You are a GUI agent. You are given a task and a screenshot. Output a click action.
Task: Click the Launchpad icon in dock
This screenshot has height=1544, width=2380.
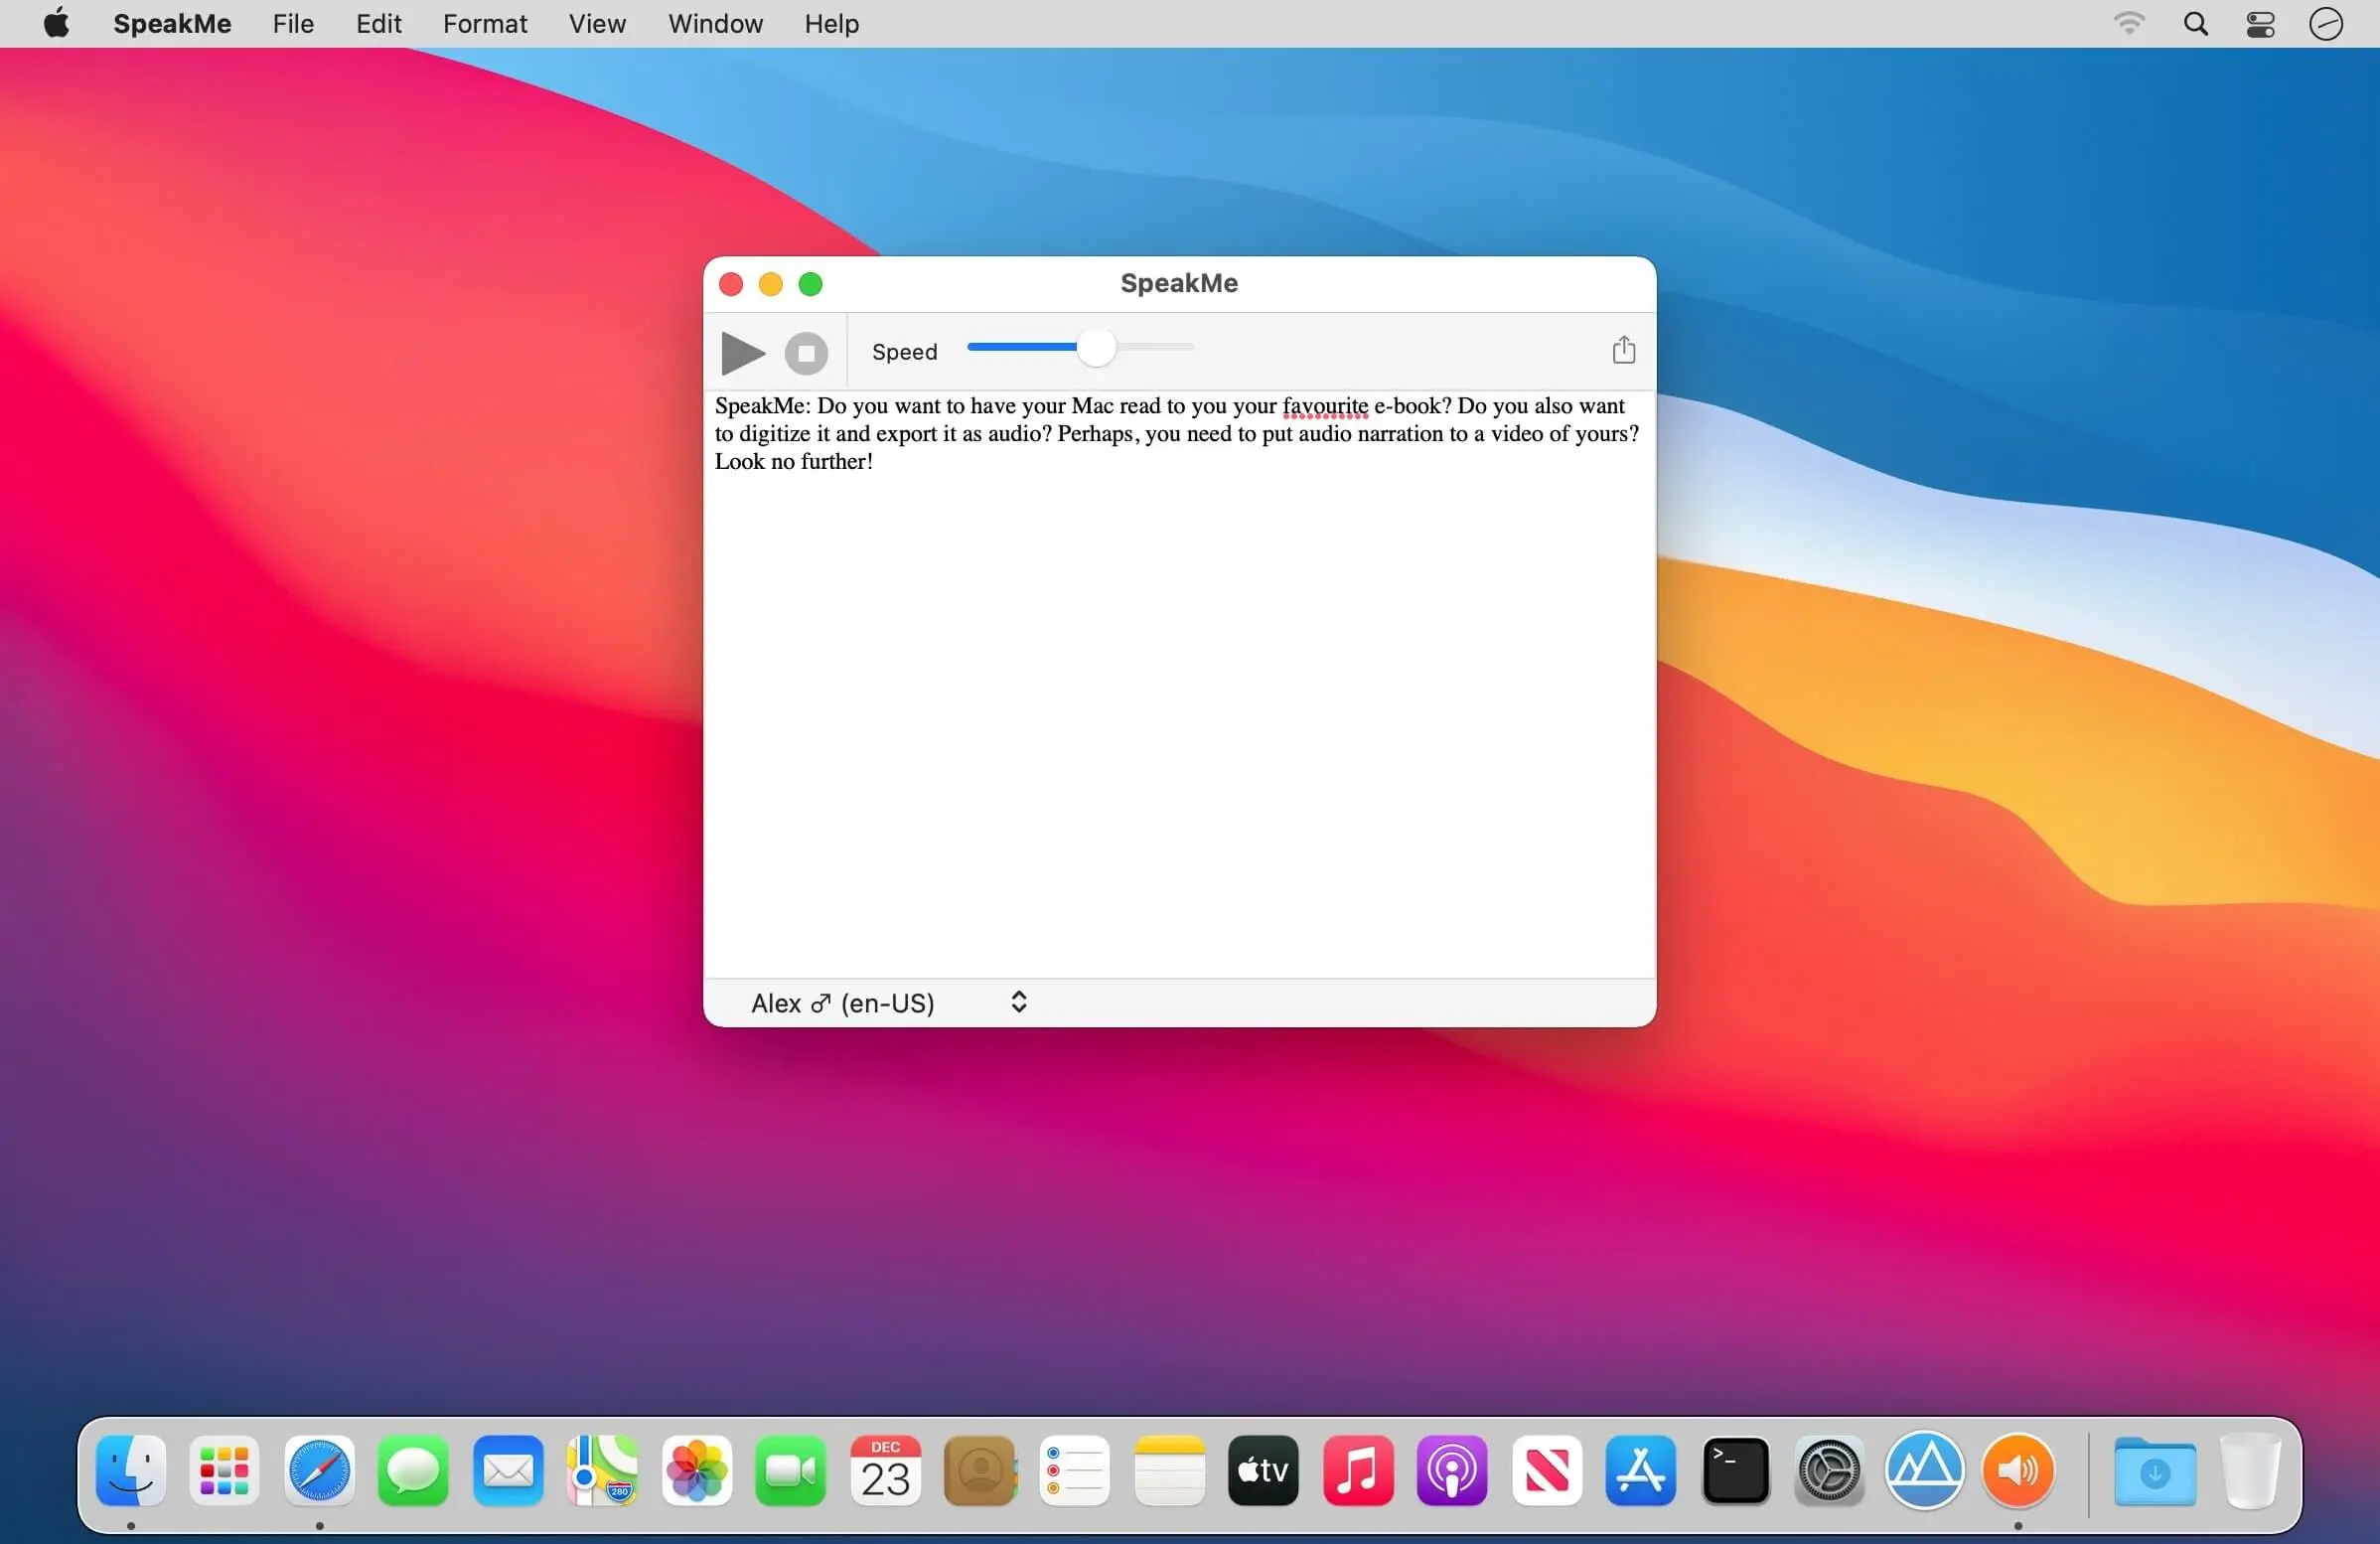coord(225,1472)
